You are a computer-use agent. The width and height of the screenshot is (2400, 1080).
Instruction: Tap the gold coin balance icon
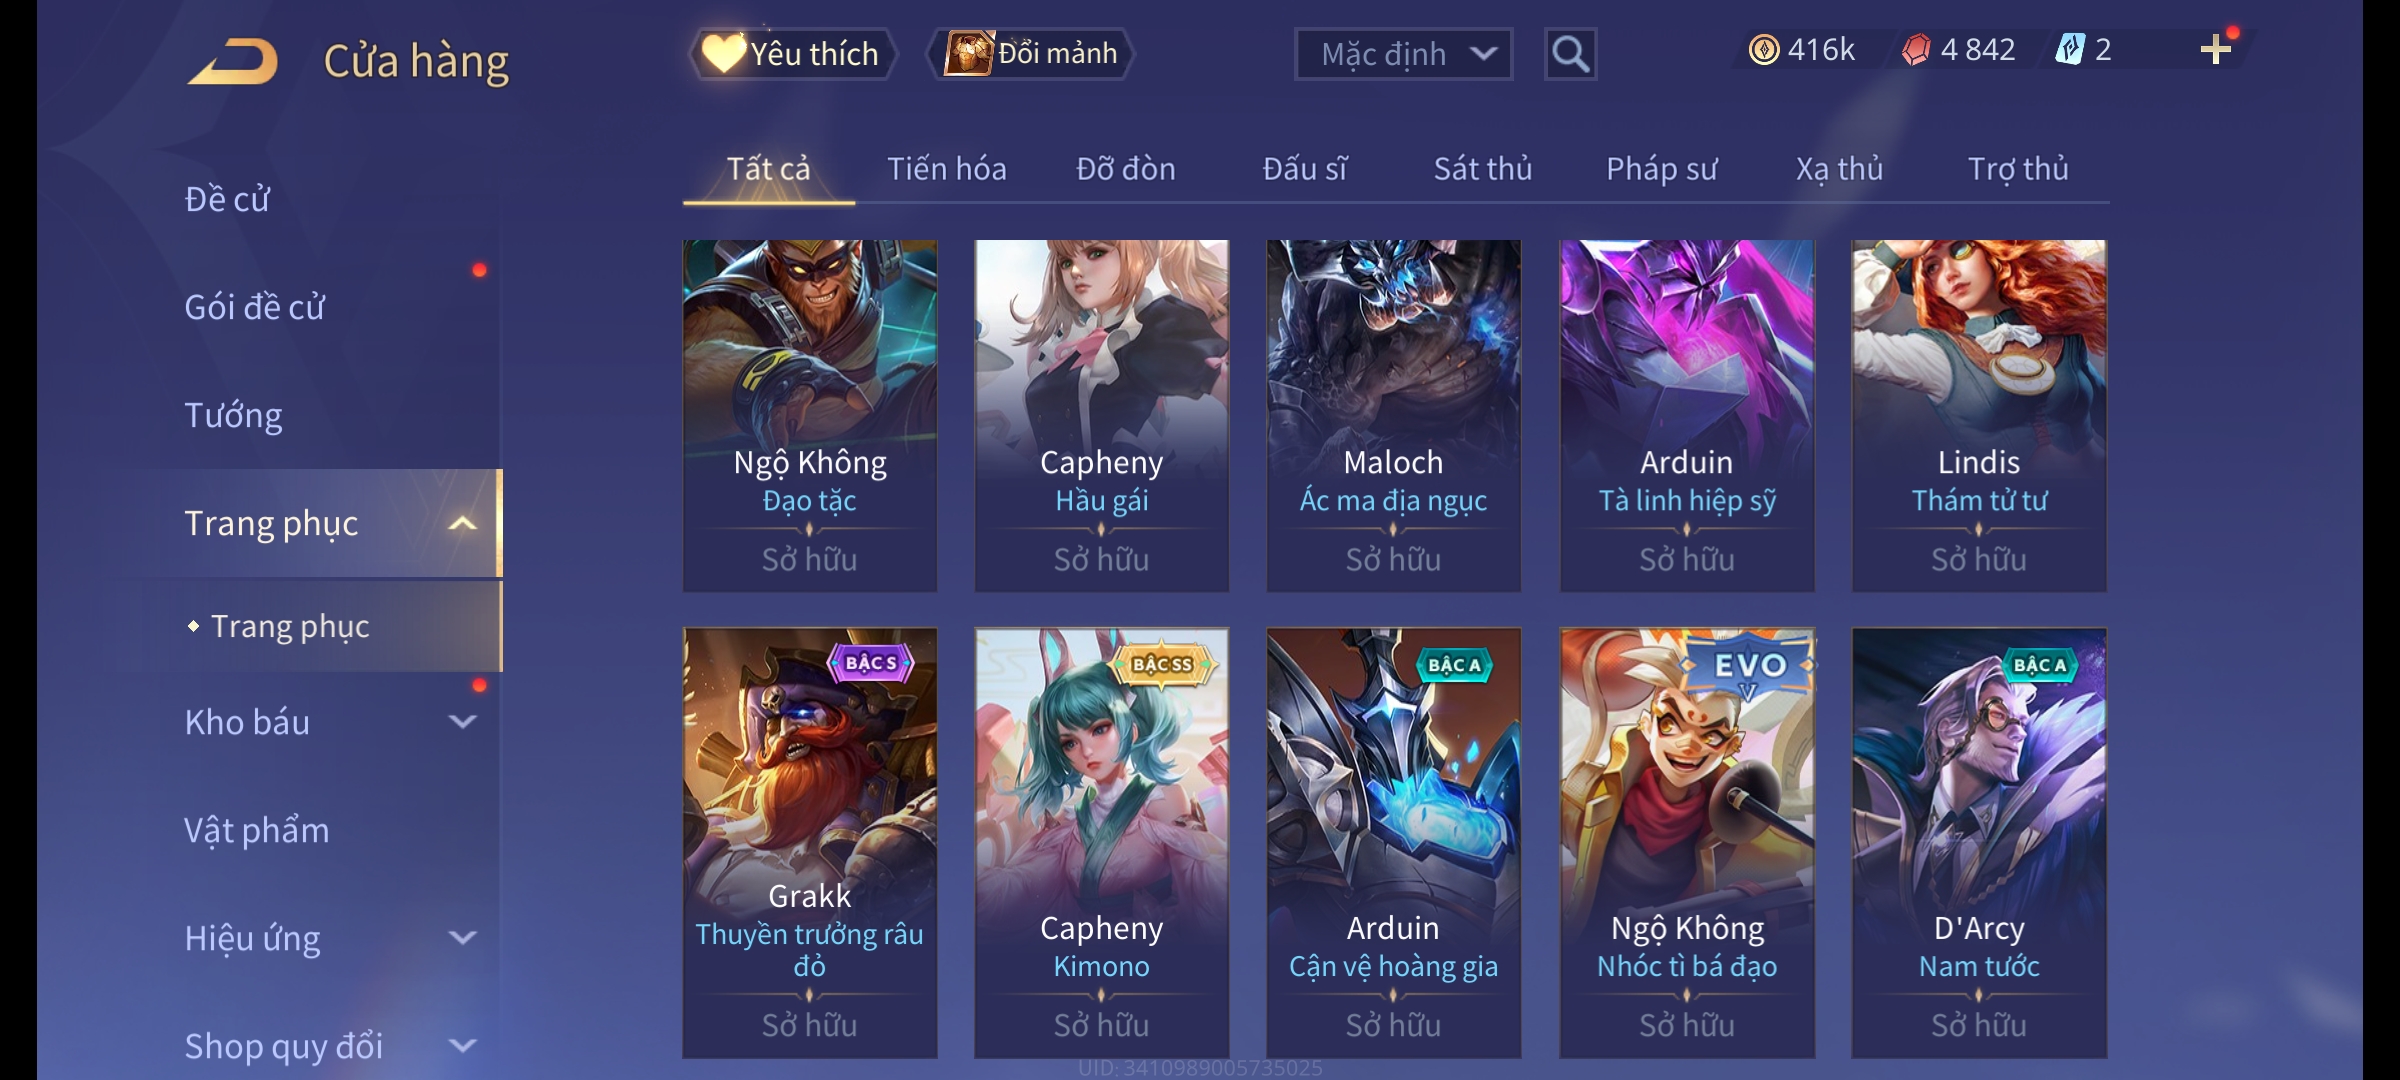[1764, 50]
